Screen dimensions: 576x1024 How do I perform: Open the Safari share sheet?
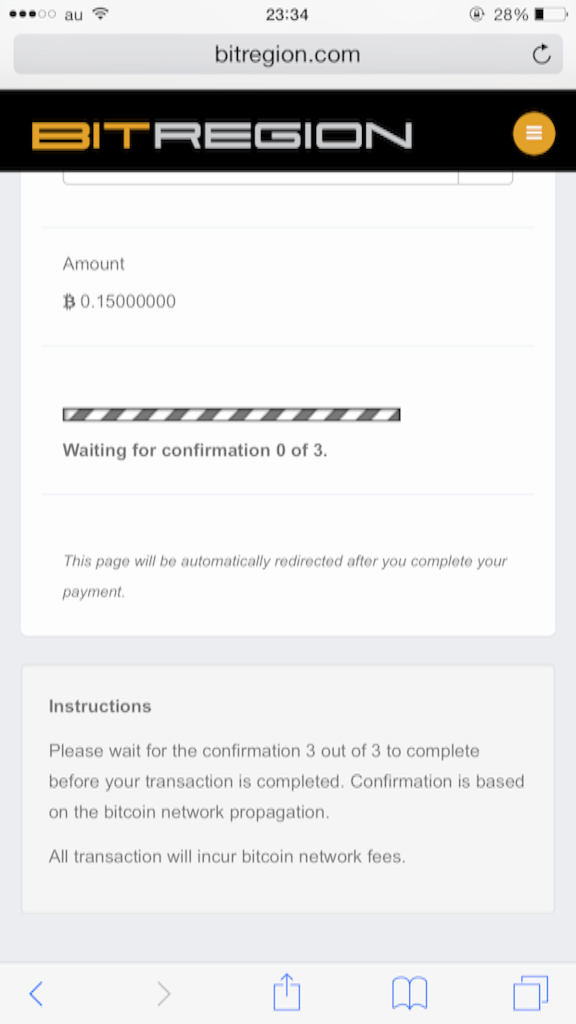coord(287,991)
